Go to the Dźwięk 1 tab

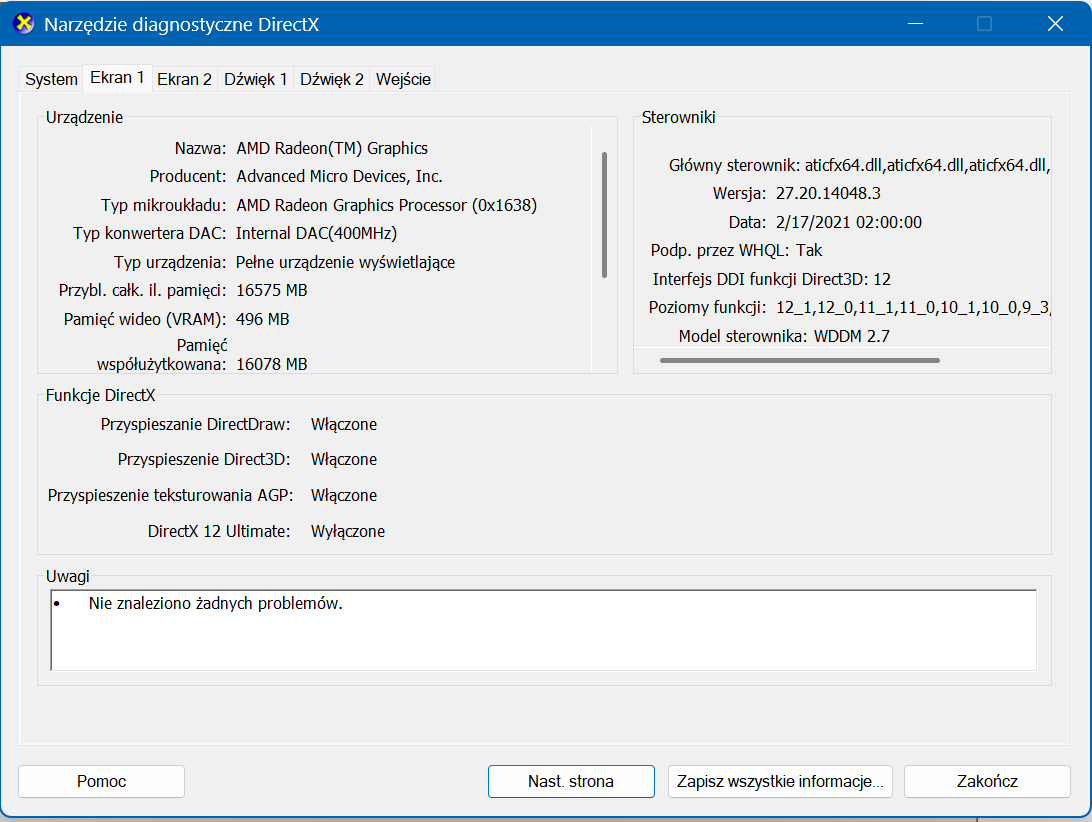(x=256, y=79)
